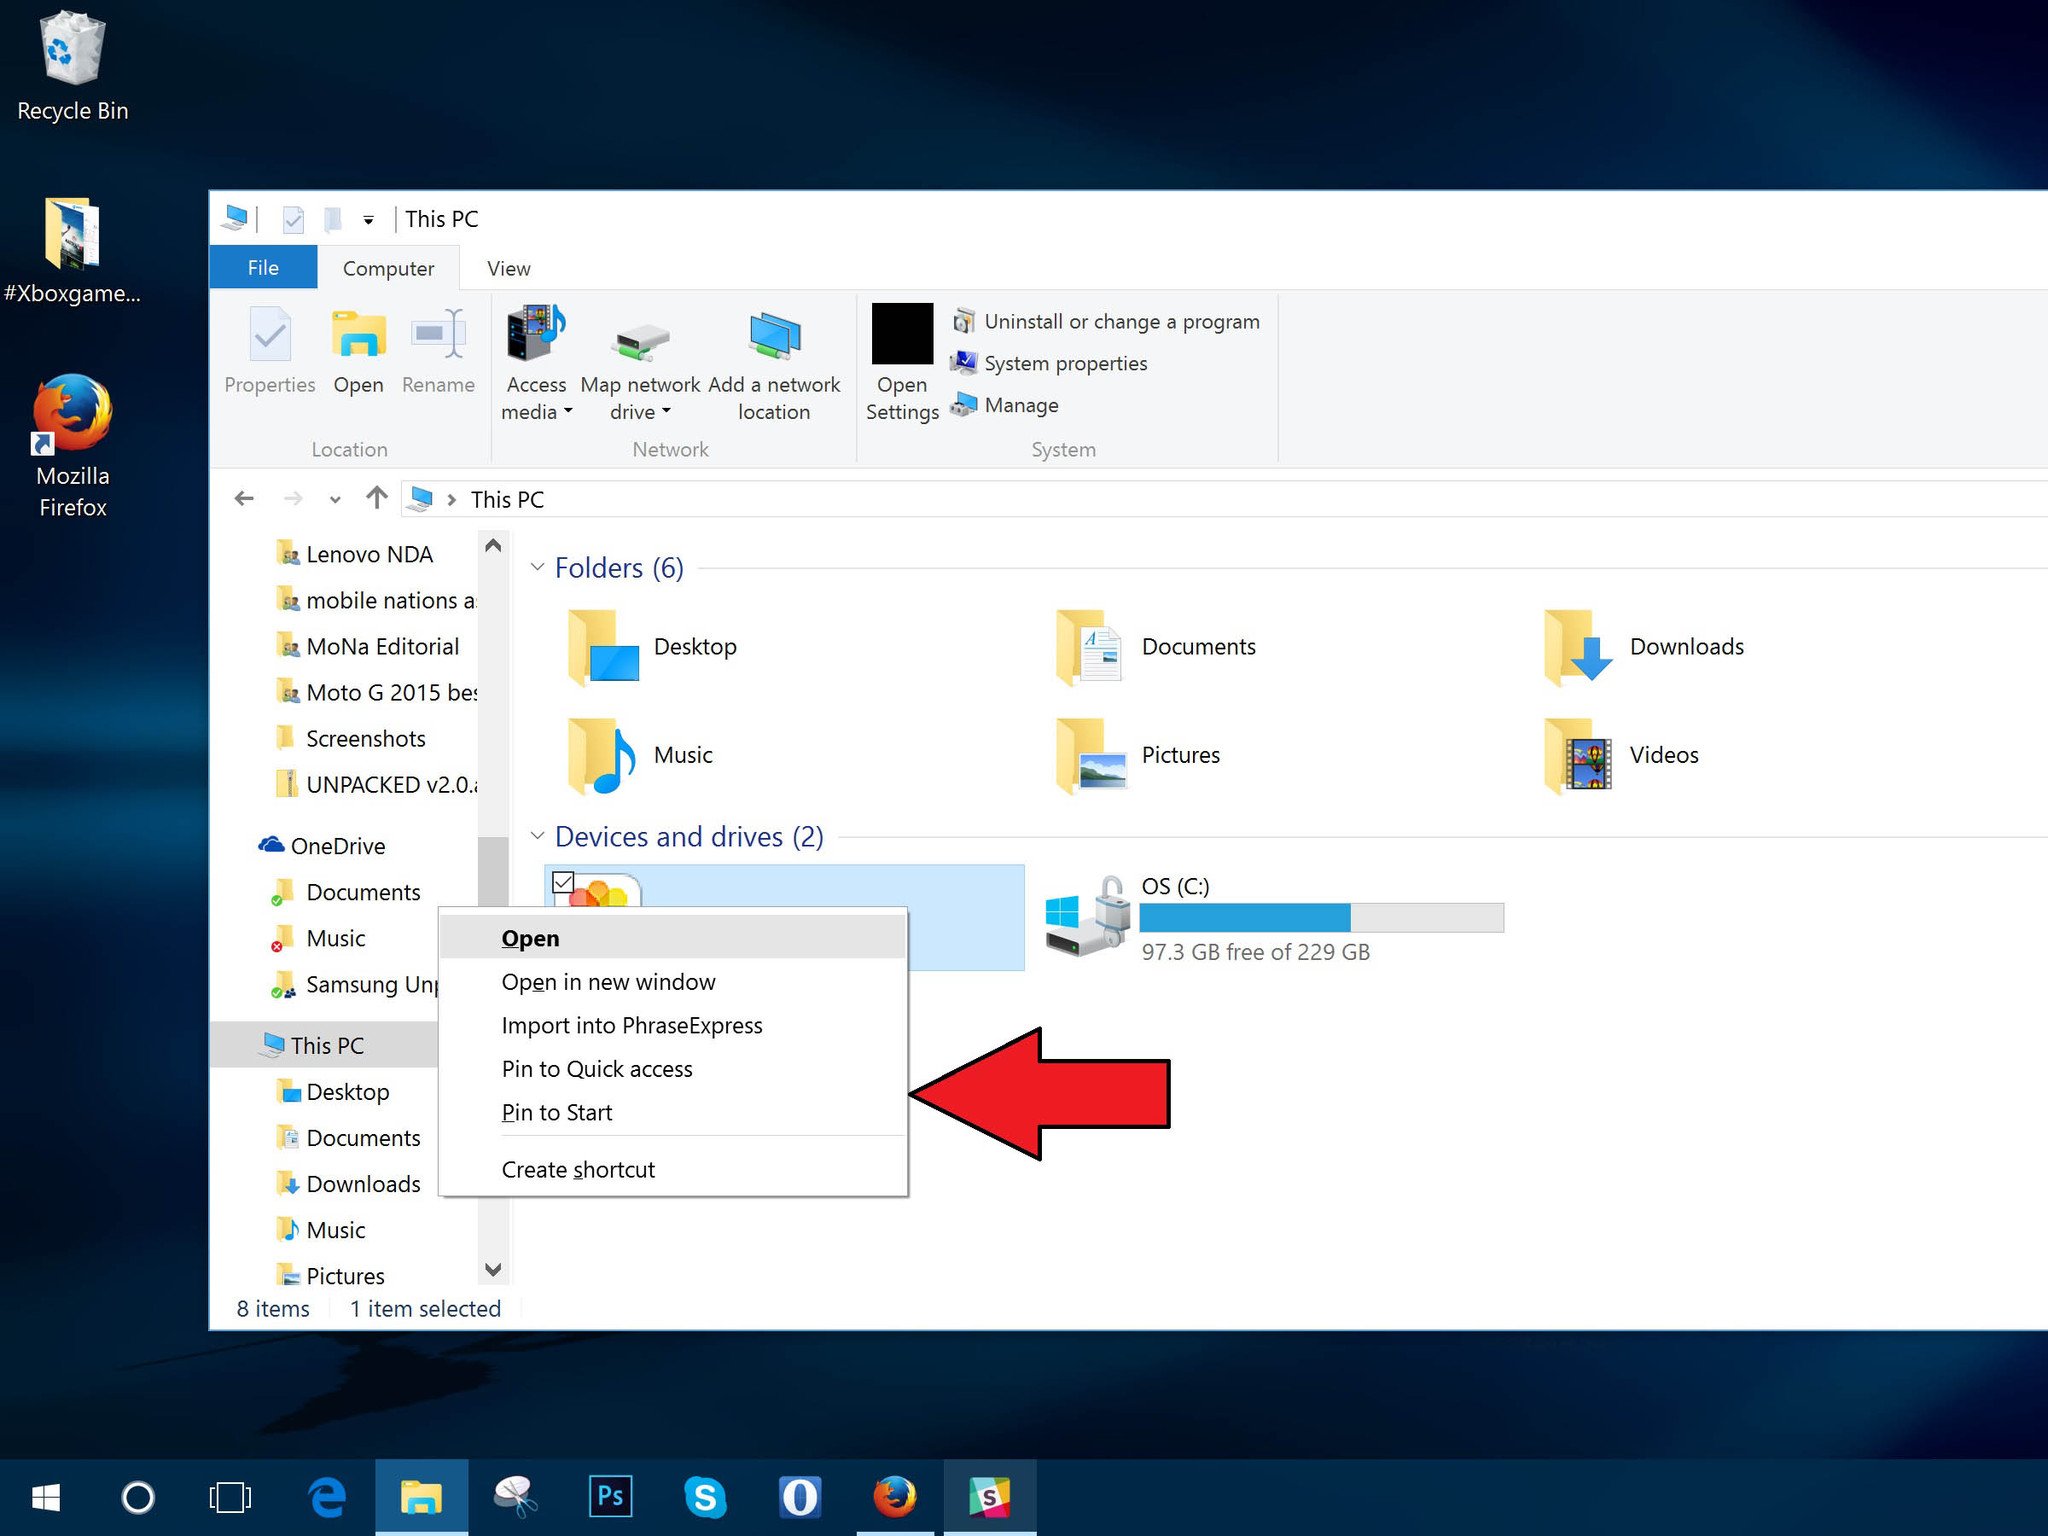Switch to the View ribbon tab

[508, 268]
